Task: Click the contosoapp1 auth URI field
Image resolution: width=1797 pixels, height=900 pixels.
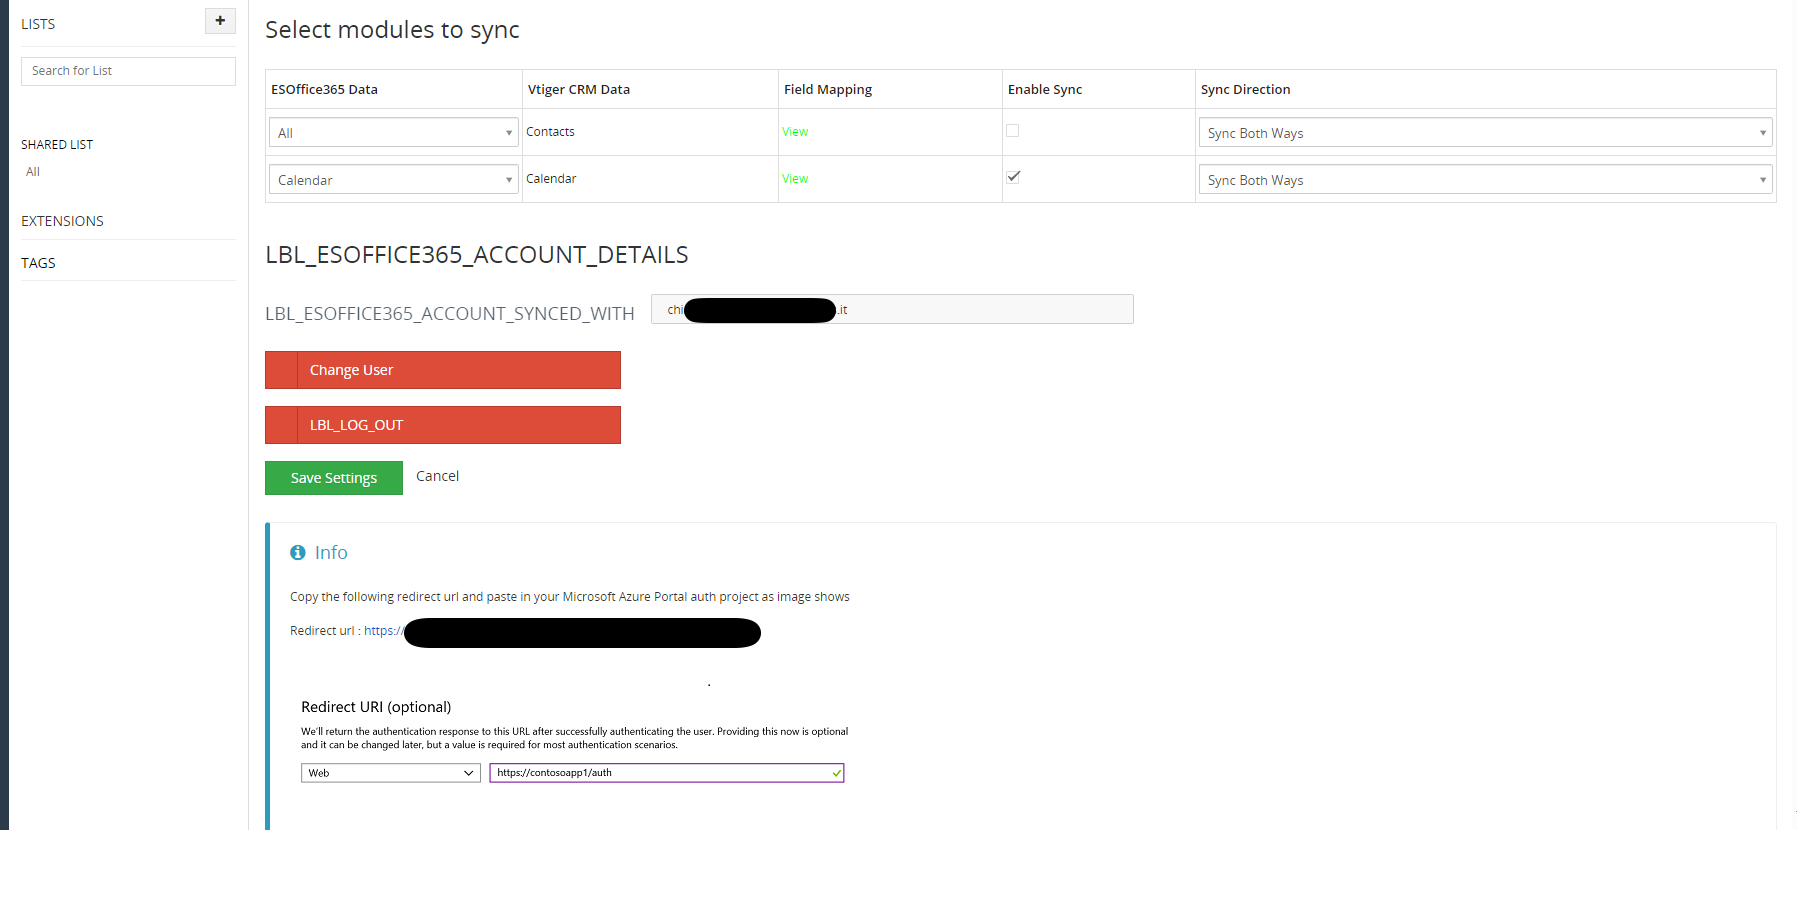Action: coord(667,773)
